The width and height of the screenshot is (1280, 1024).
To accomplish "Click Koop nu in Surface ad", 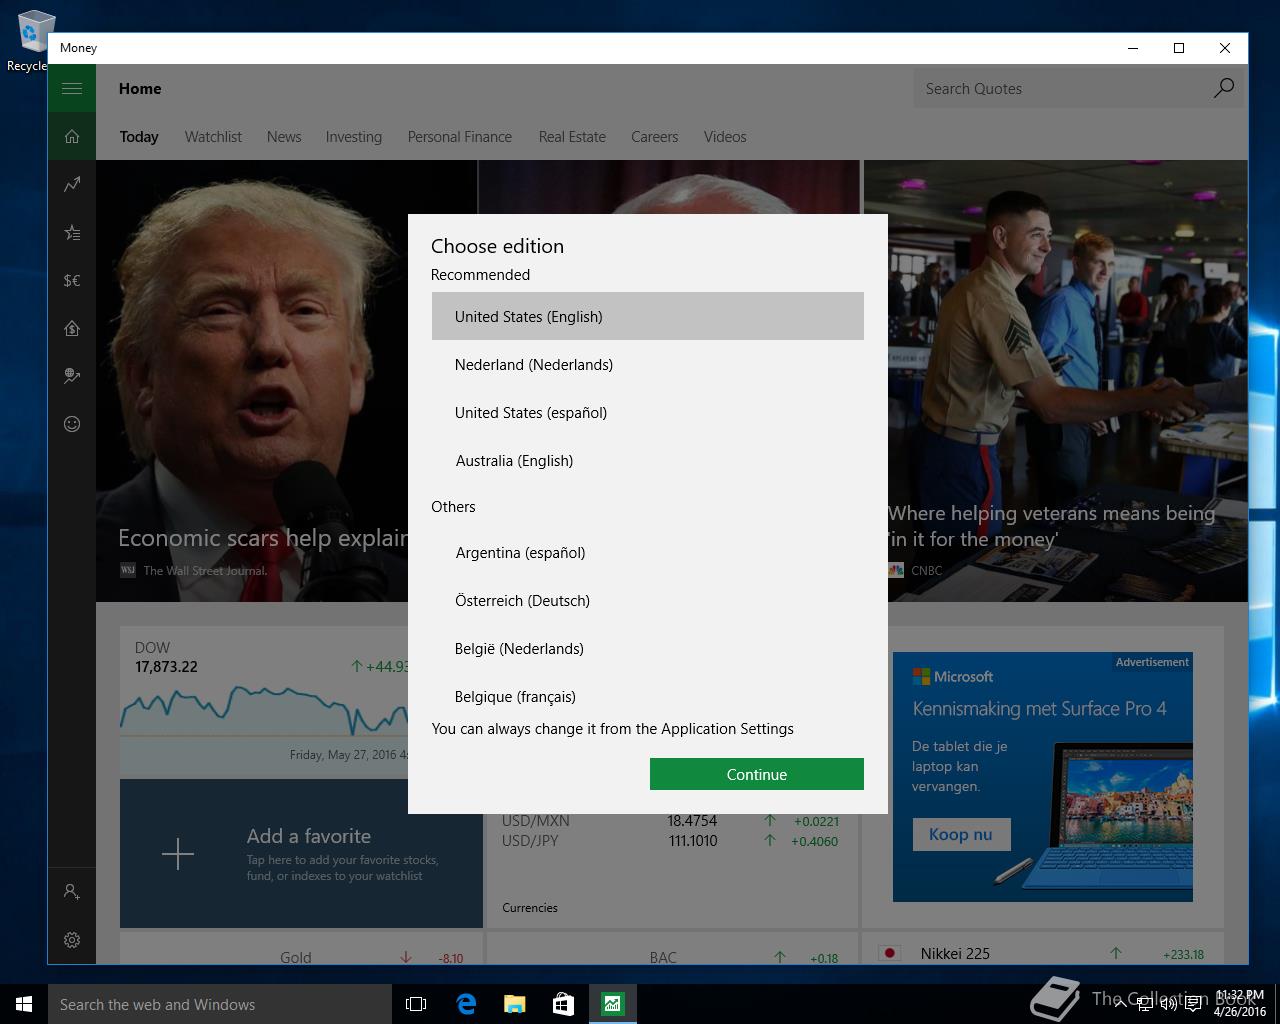I will coord(961,834).
